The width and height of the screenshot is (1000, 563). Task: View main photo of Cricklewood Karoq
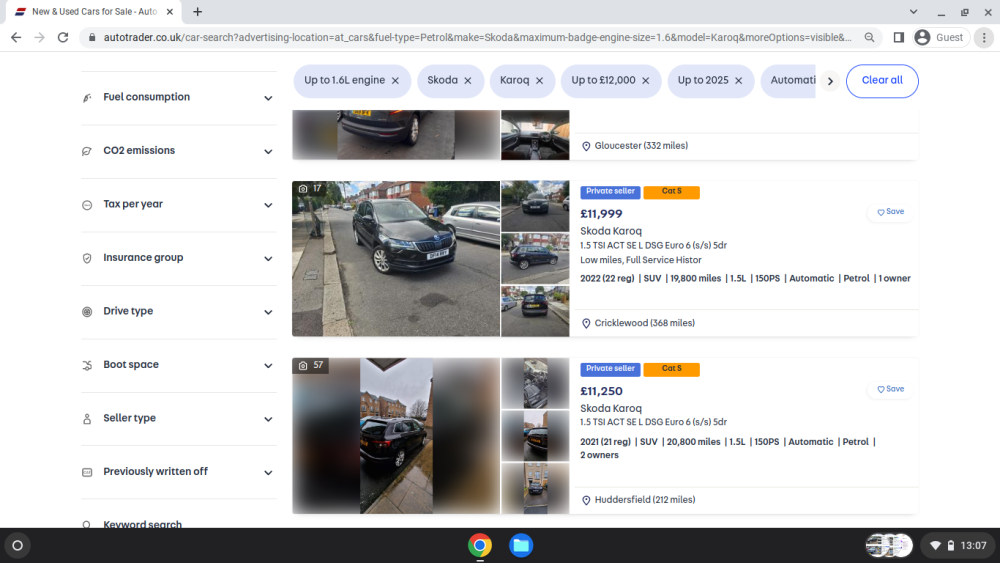tap(396, 258)
